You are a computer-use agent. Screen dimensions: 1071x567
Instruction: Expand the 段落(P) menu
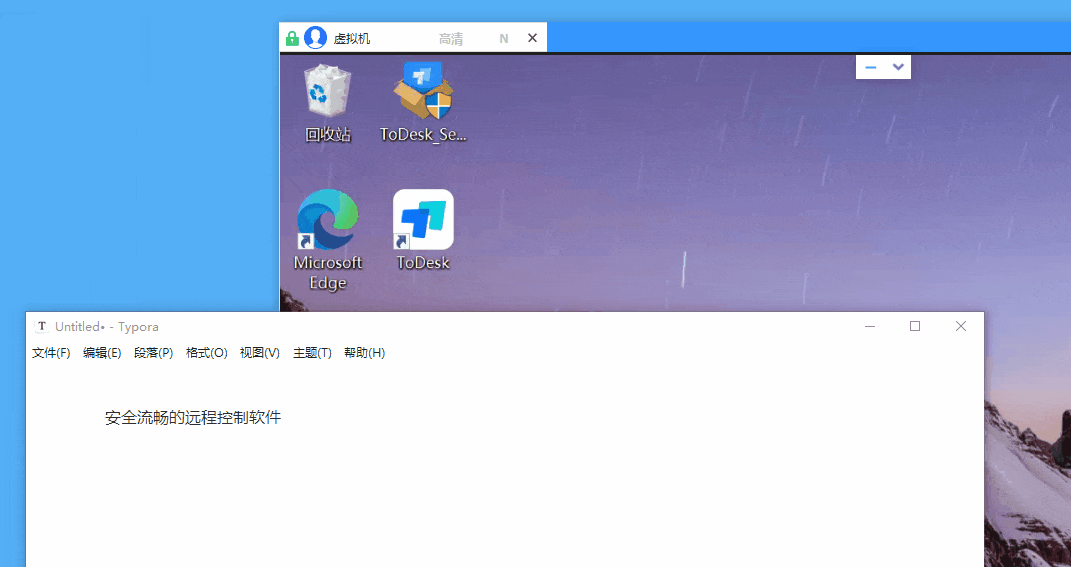click(153, 353)
